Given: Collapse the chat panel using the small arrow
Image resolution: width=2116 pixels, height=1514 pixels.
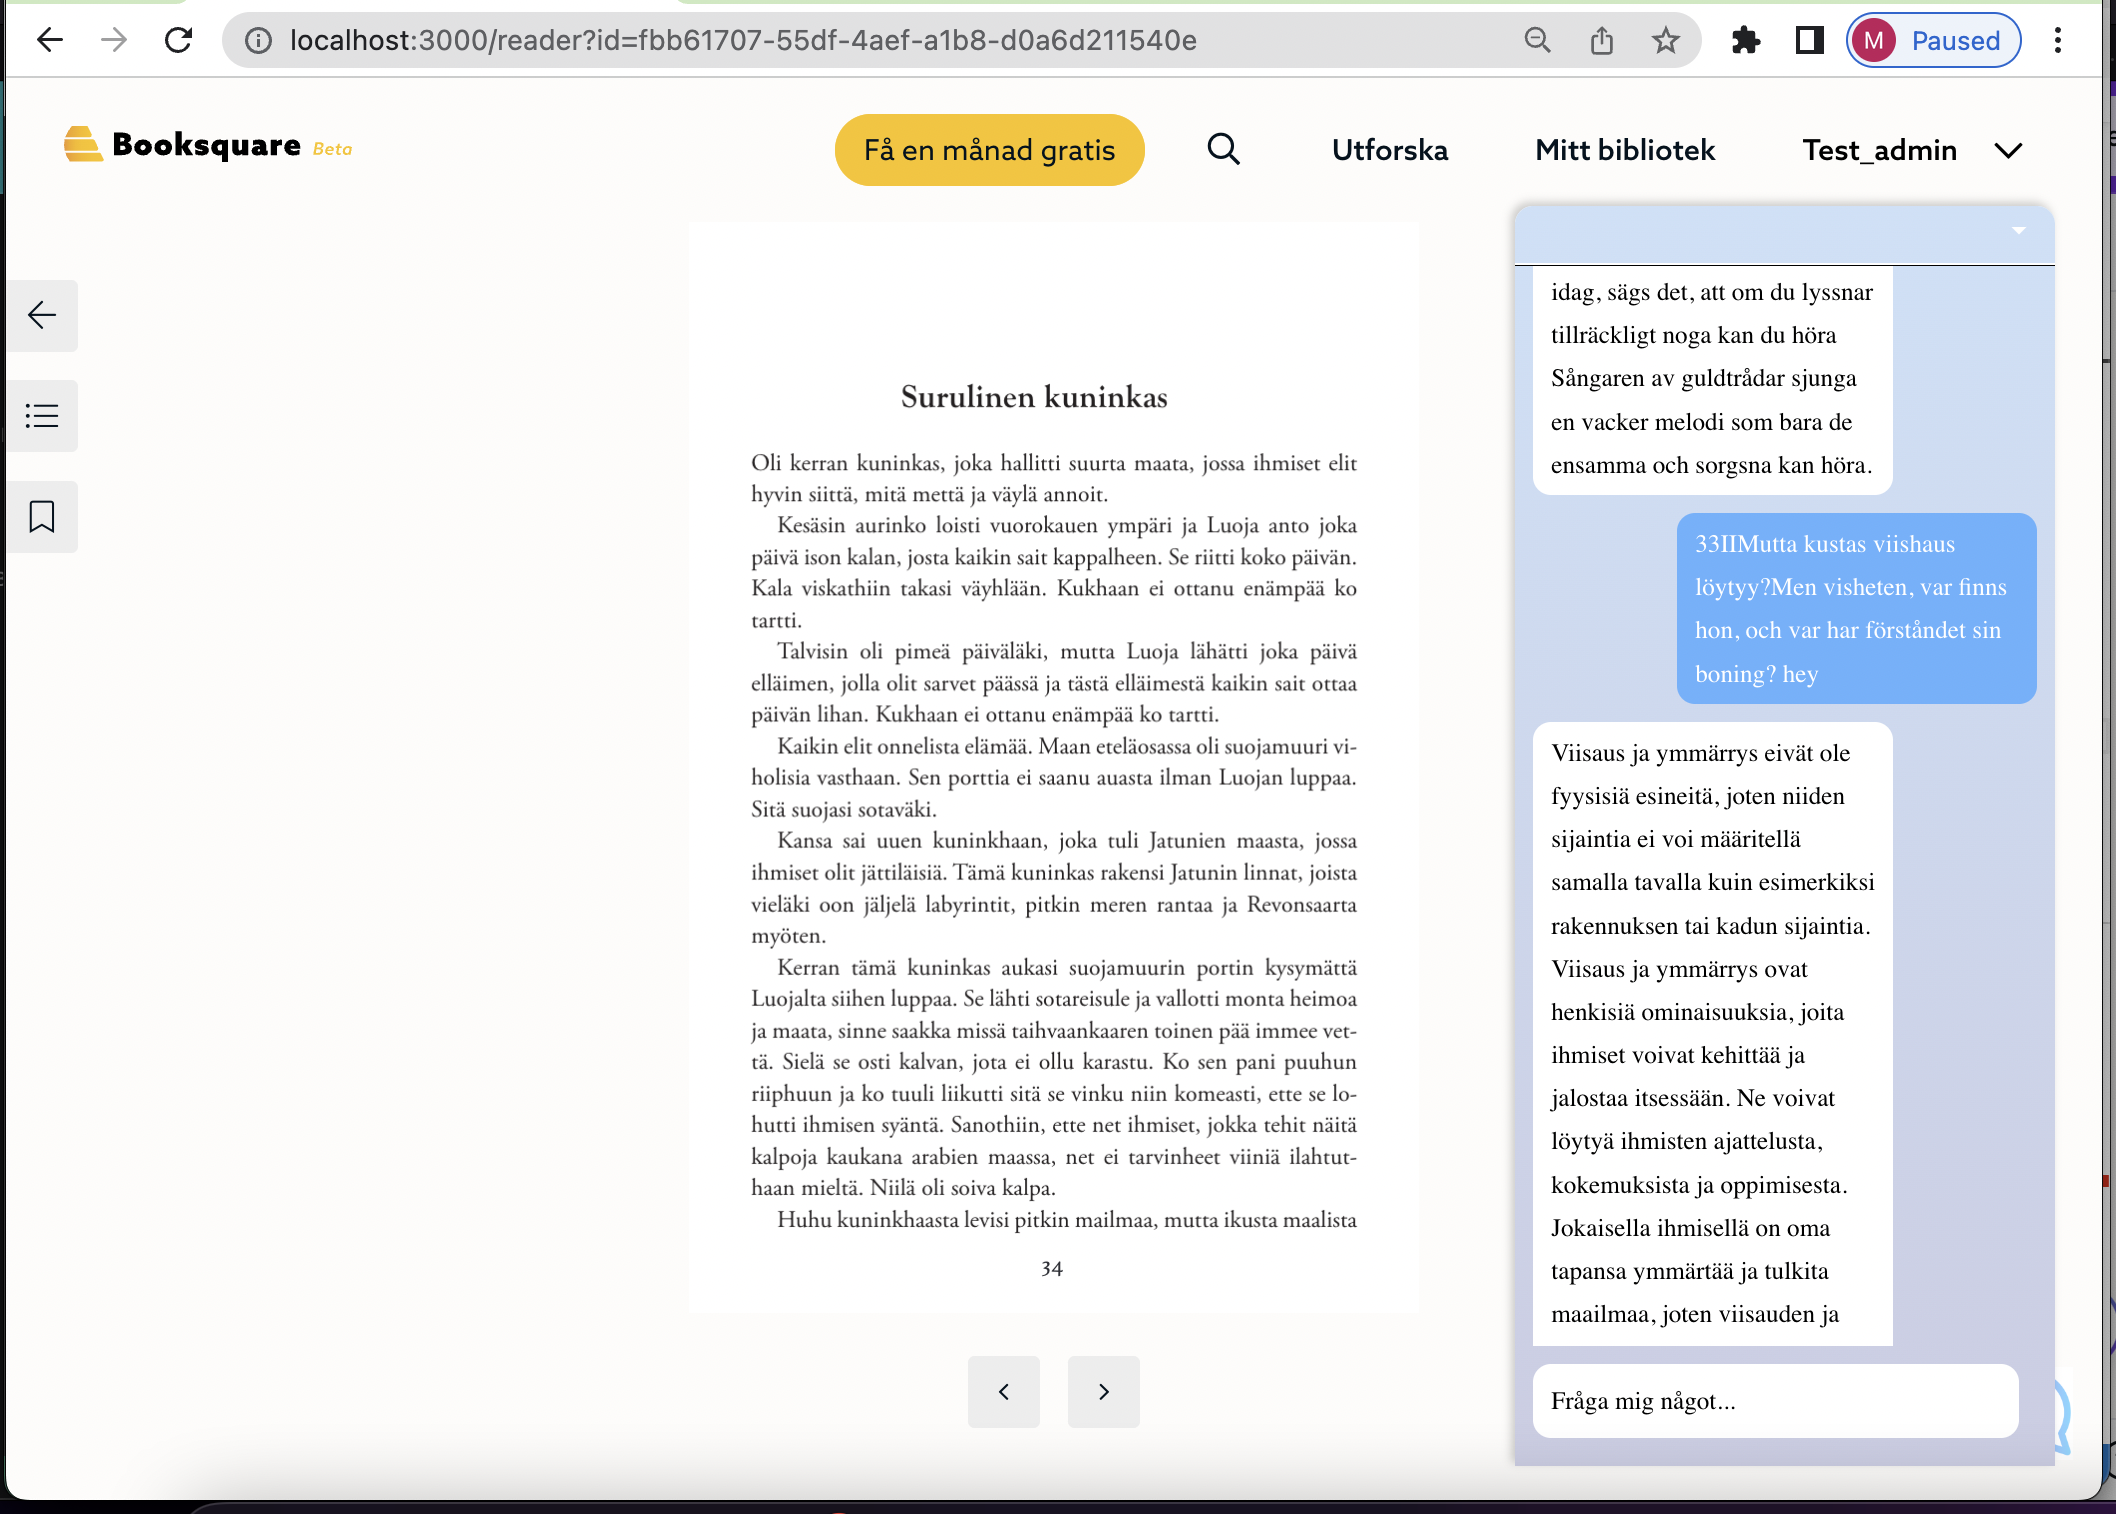Looking at the screenshot, I should tap(2018, 231).
